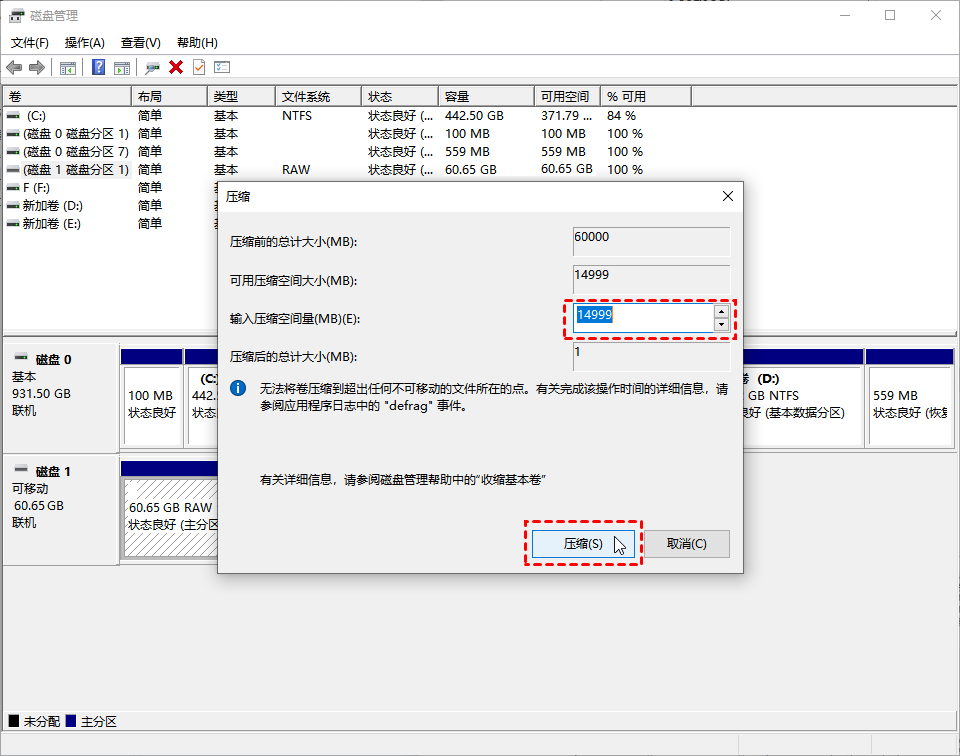Click the blue 主分区 legend swatch
The image size is (960, 756).
coord(71,720)
